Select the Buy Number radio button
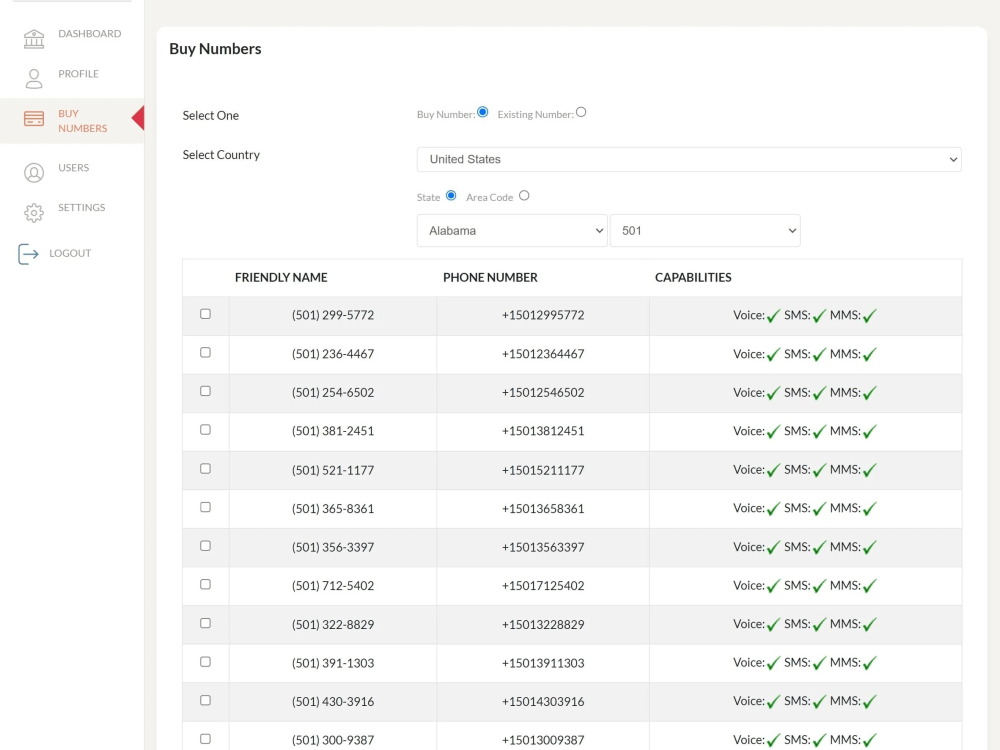The width and height of the screenshot is (1000, 750). (x=483, y=111)
